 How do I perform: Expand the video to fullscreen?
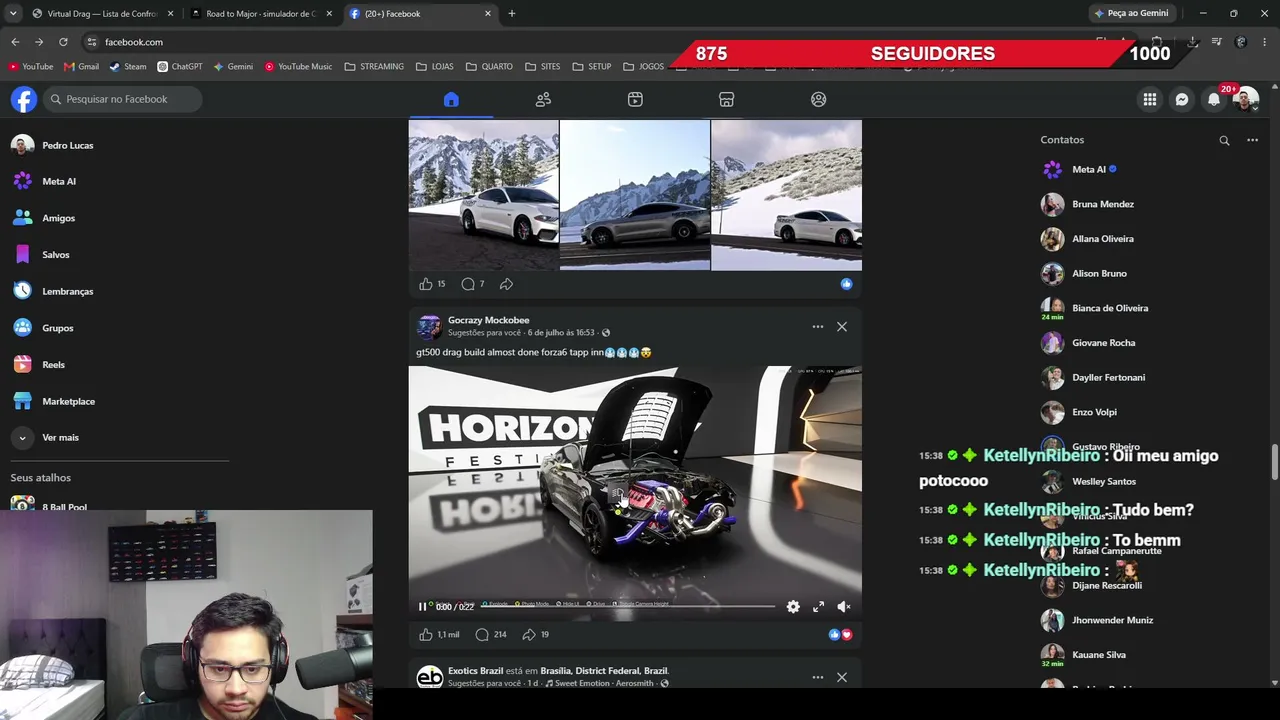tap(819, 607)
